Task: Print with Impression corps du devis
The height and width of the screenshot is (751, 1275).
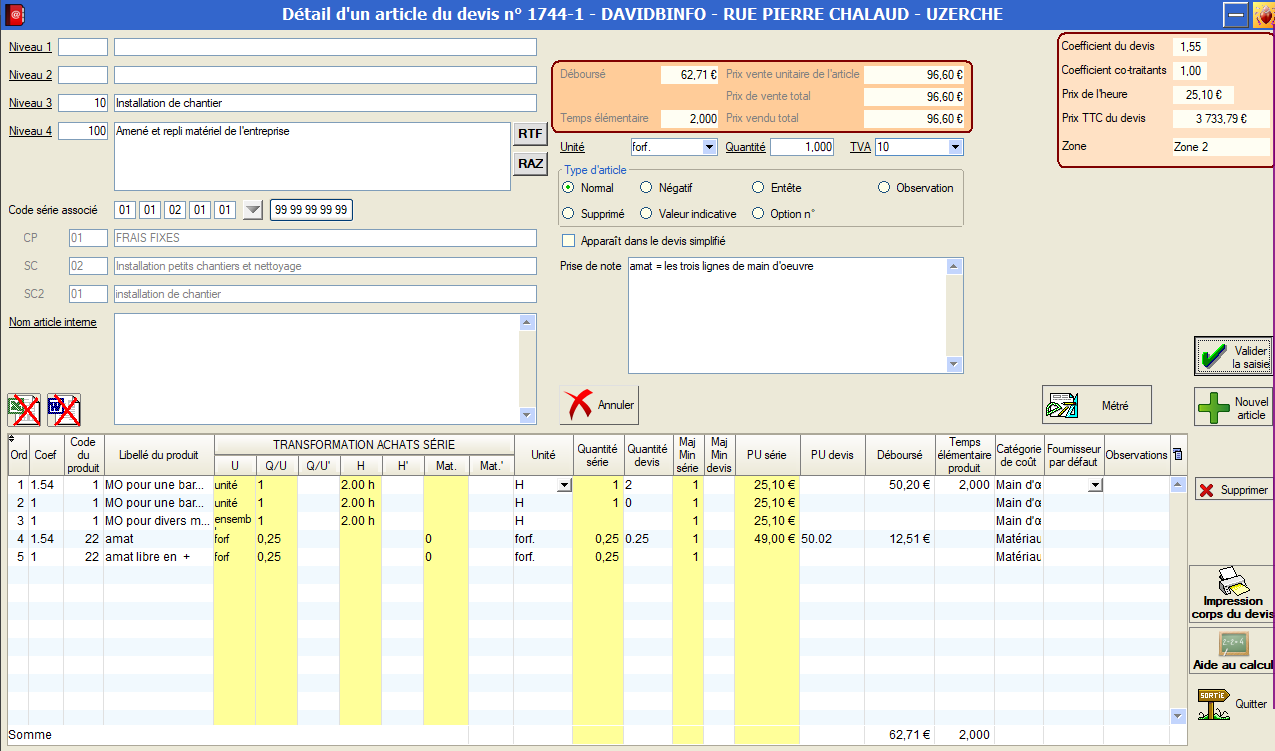Action: [1232, 595]
